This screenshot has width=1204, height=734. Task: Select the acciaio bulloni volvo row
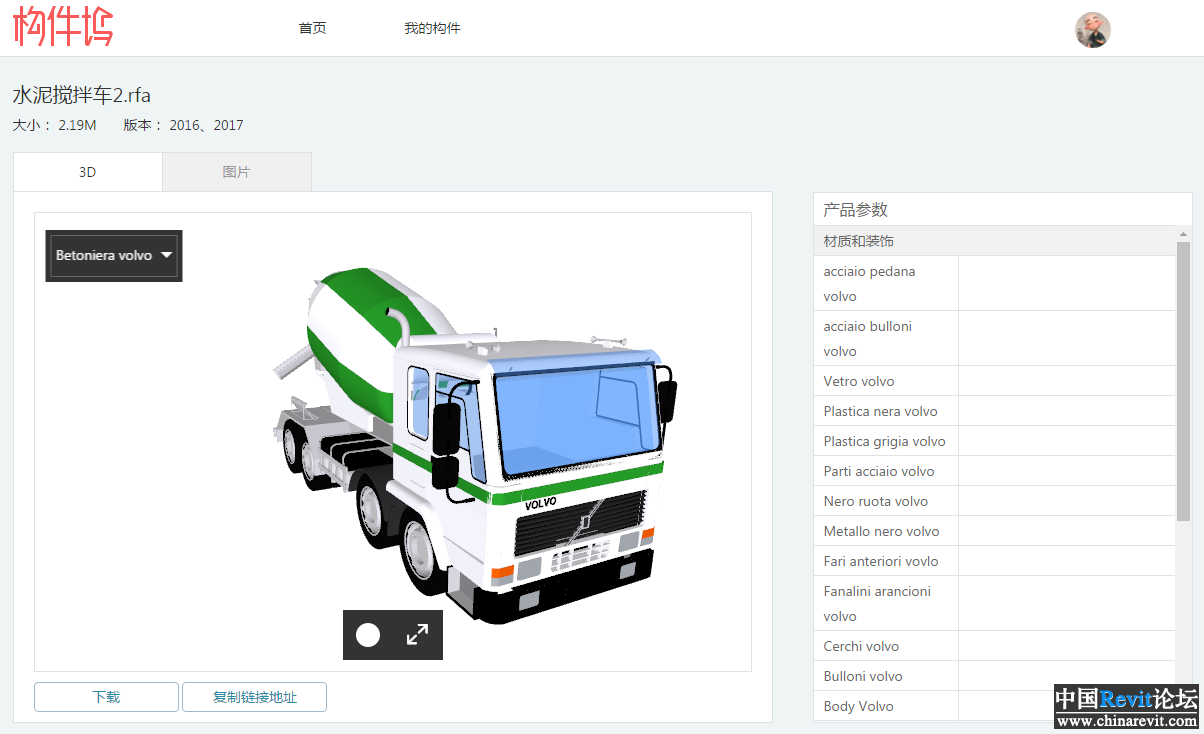(994, 338)
